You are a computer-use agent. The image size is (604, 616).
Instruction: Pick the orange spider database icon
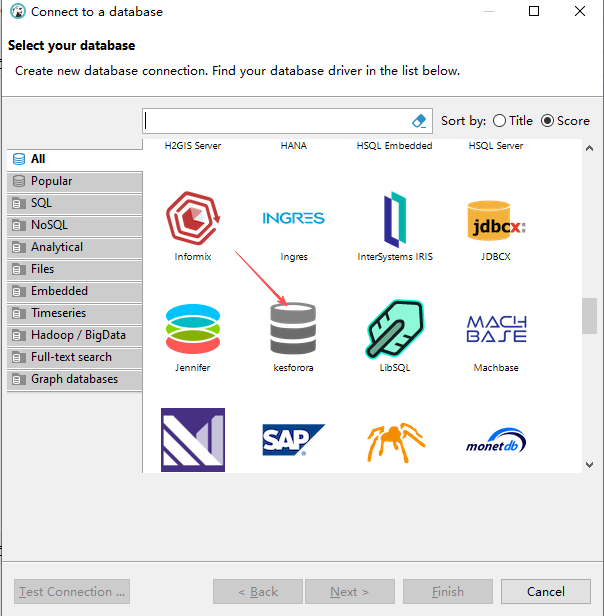395,442
